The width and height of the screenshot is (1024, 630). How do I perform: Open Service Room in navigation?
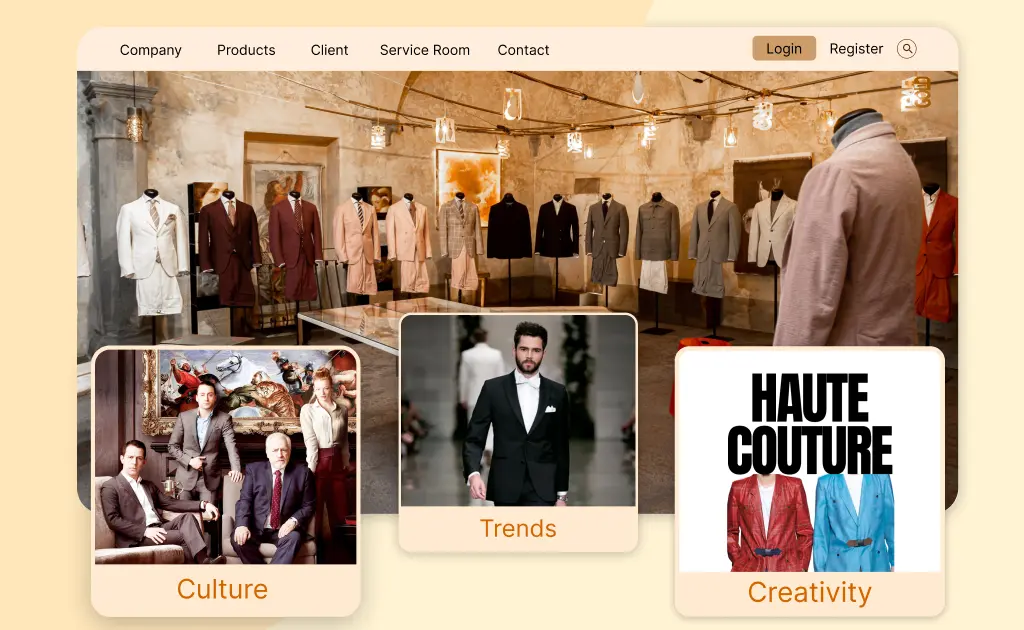click(x=424, y=50)
